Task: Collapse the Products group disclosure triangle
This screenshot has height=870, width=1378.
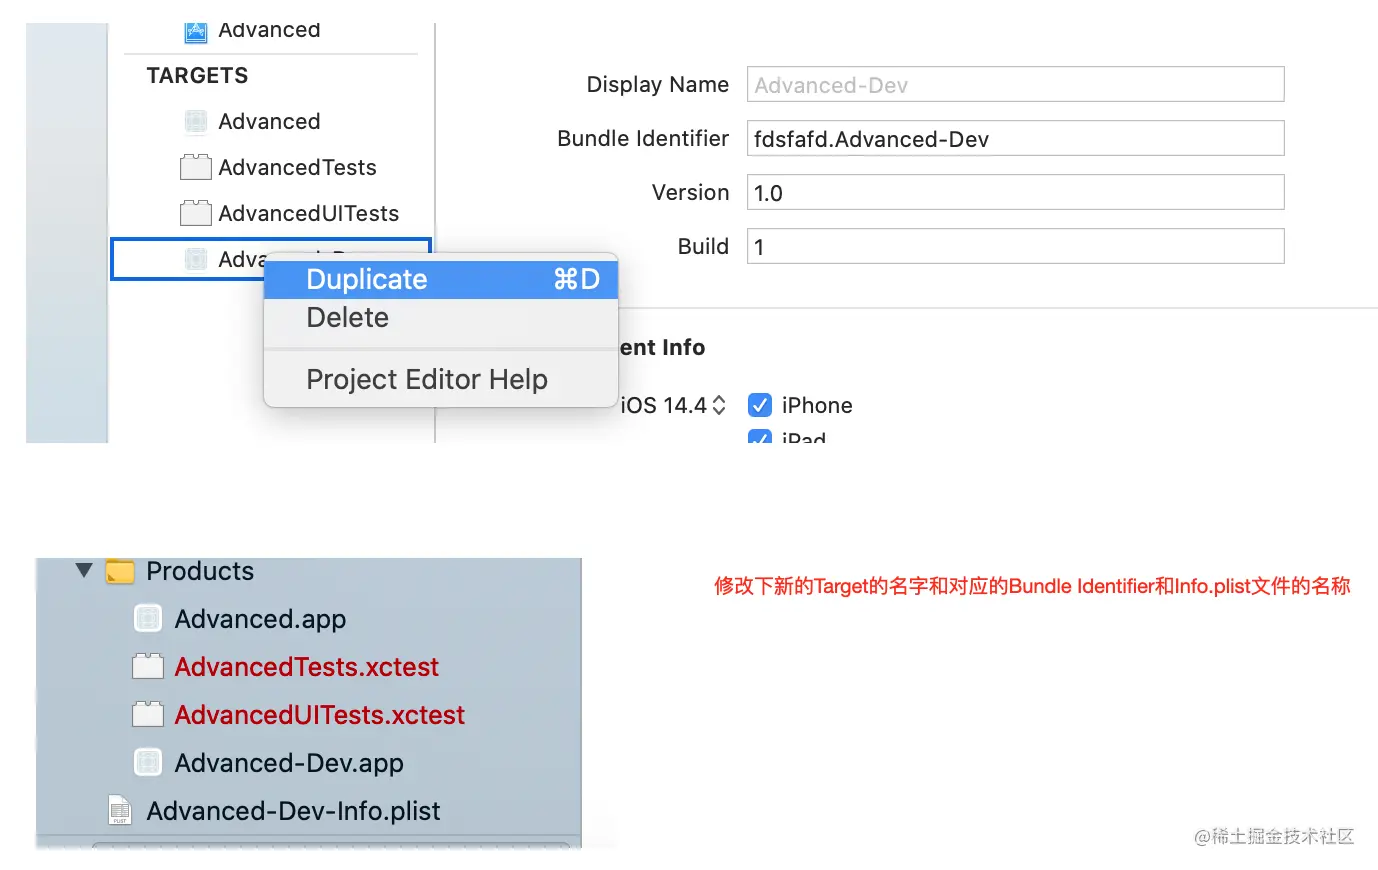Action: coord(84,571)
